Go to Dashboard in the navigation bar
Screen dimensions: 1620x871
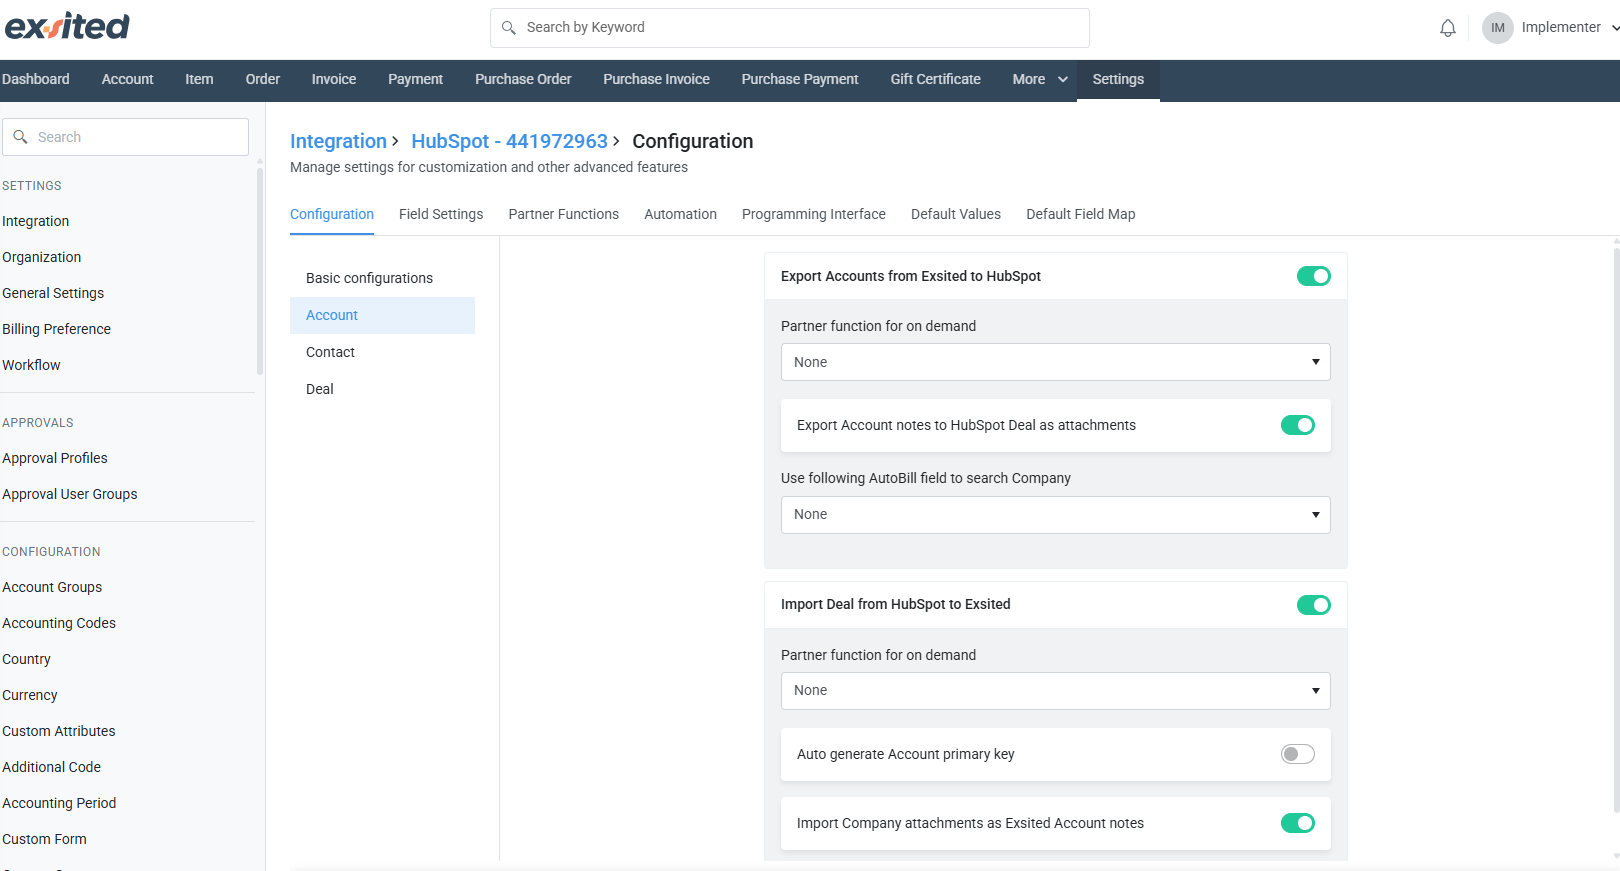click(36, 80)
